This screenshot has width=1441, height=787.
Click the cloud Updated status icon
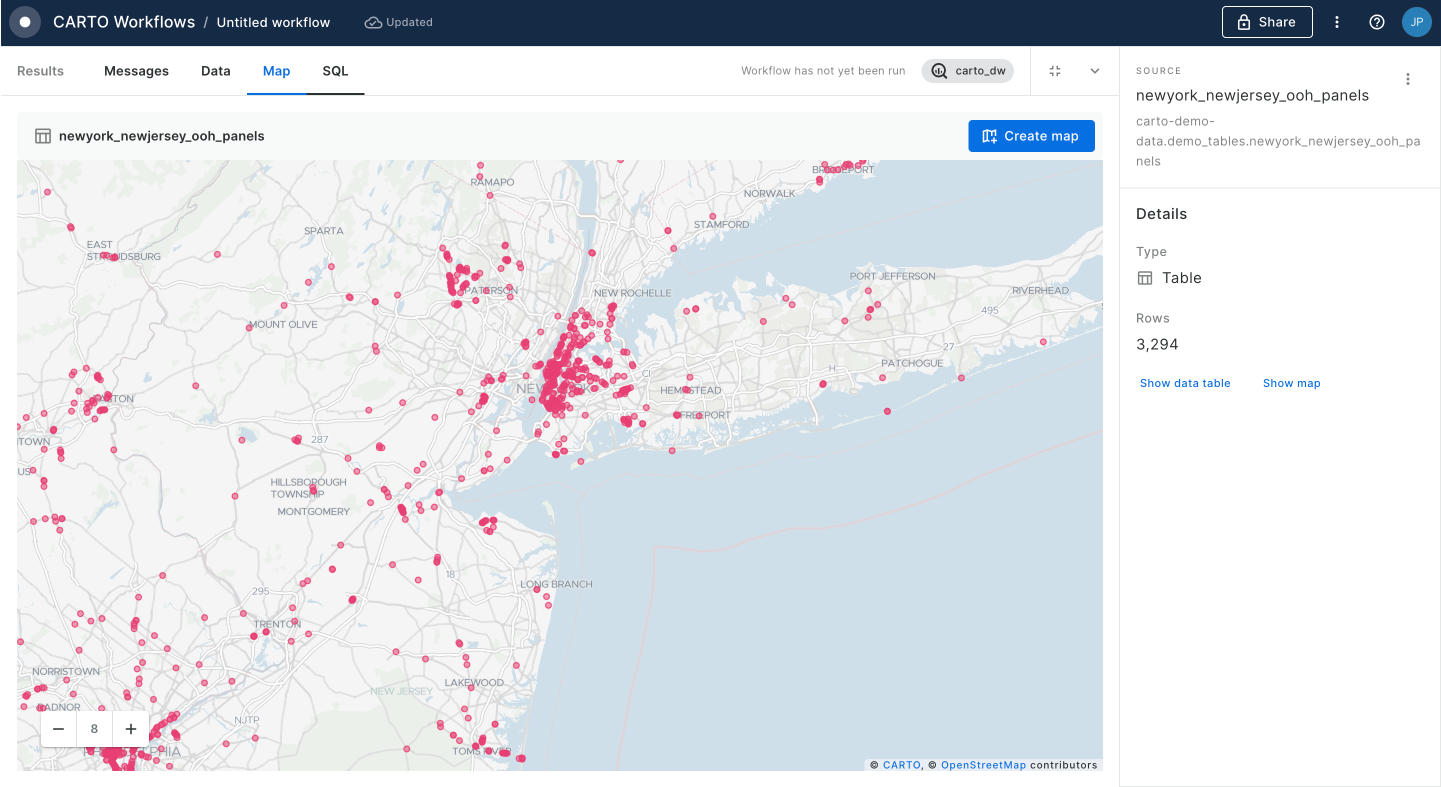point(373,22)
